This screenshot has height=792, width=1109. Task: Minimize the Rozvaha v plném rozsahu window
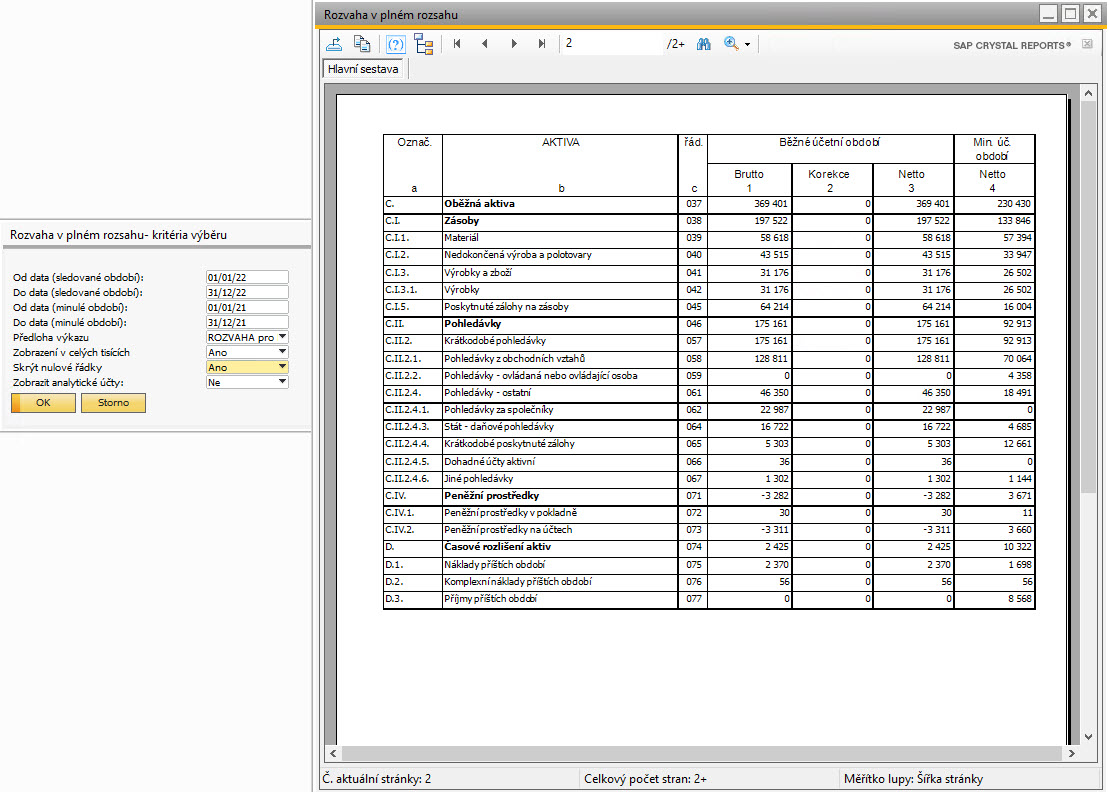1049,13
